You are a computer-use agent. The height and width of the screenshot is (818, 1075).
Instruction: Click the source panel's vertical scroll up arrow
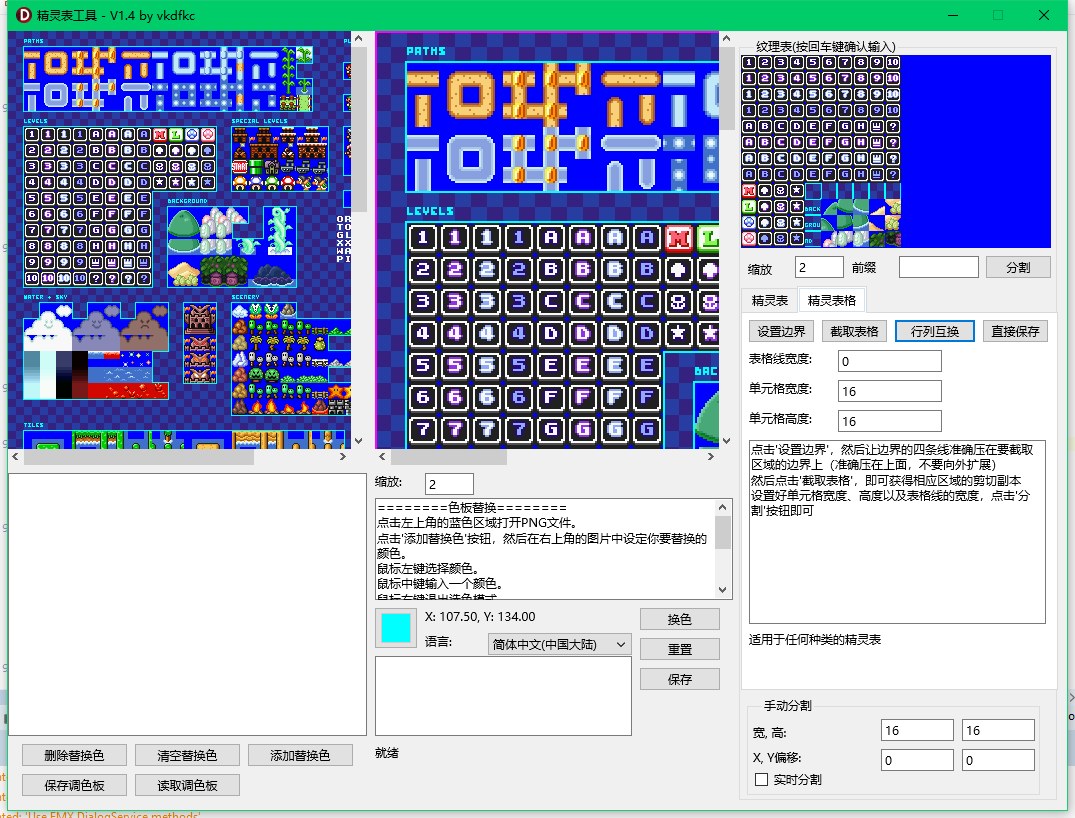click(x=359, y=39)
